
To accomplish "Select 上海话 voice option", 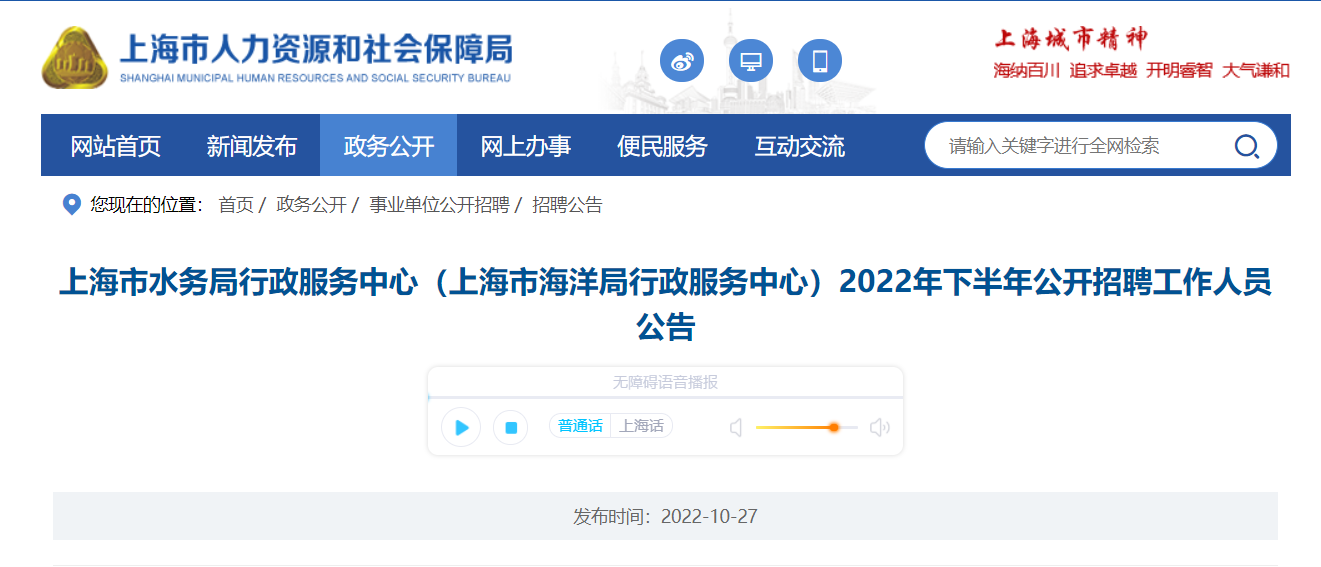I will [x=641, y=426].
